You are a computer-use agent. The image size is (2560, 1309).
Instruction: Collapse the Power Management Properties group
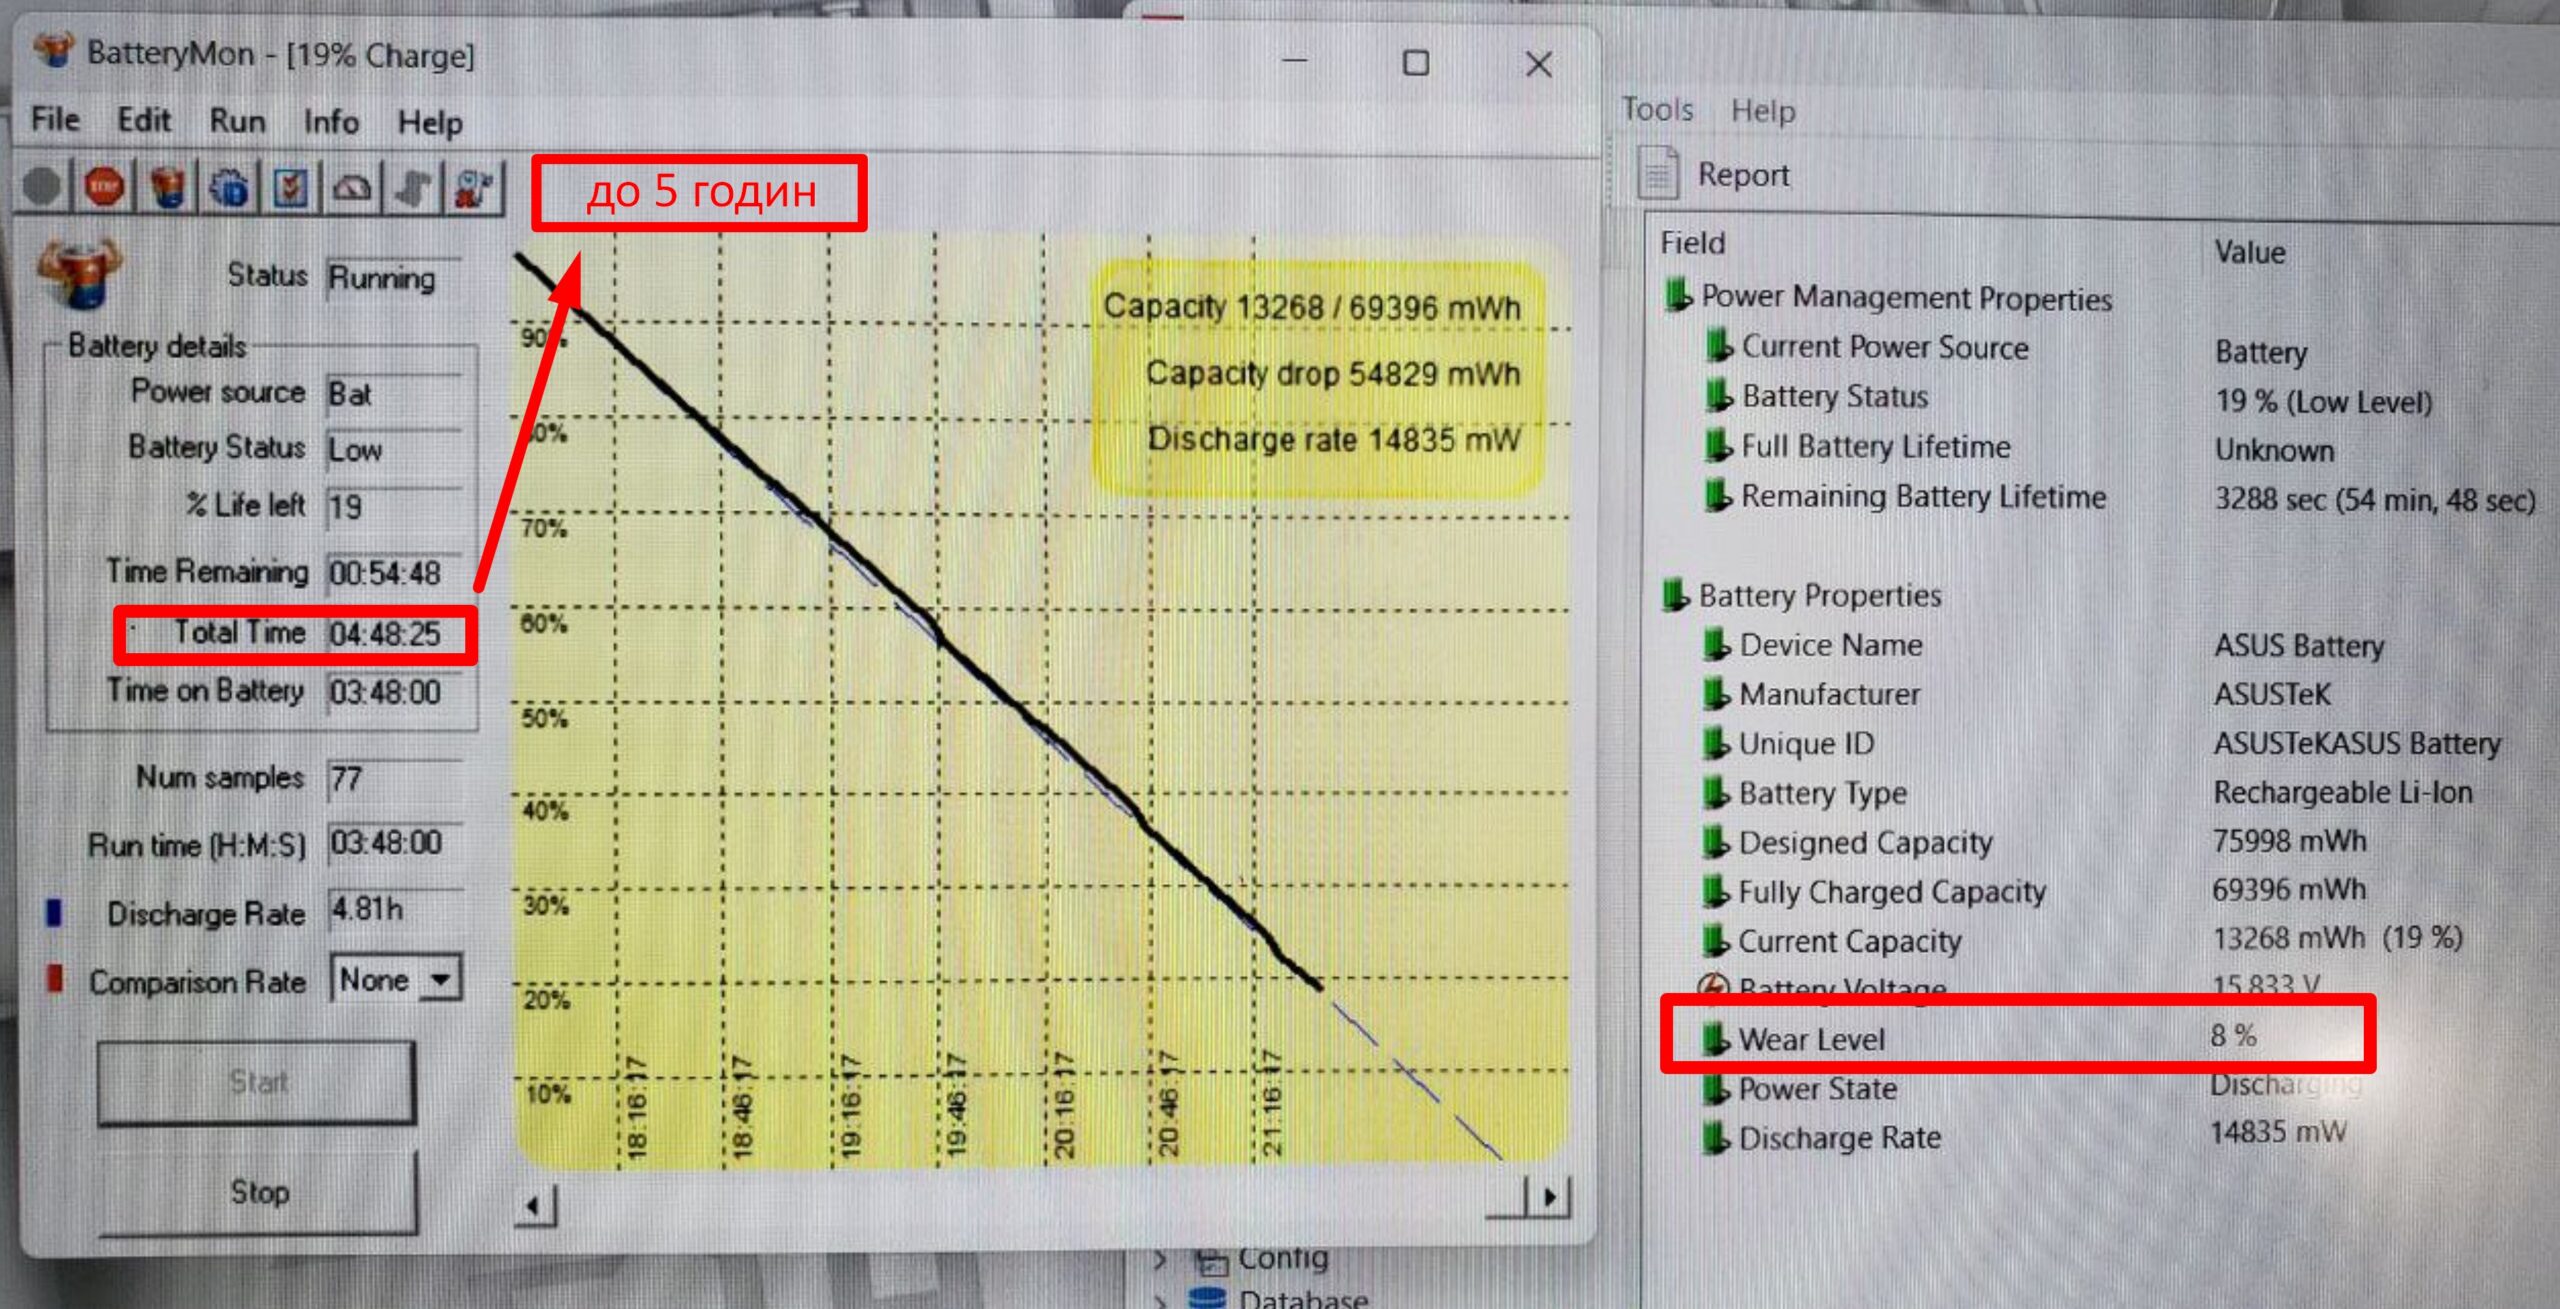1676,296
